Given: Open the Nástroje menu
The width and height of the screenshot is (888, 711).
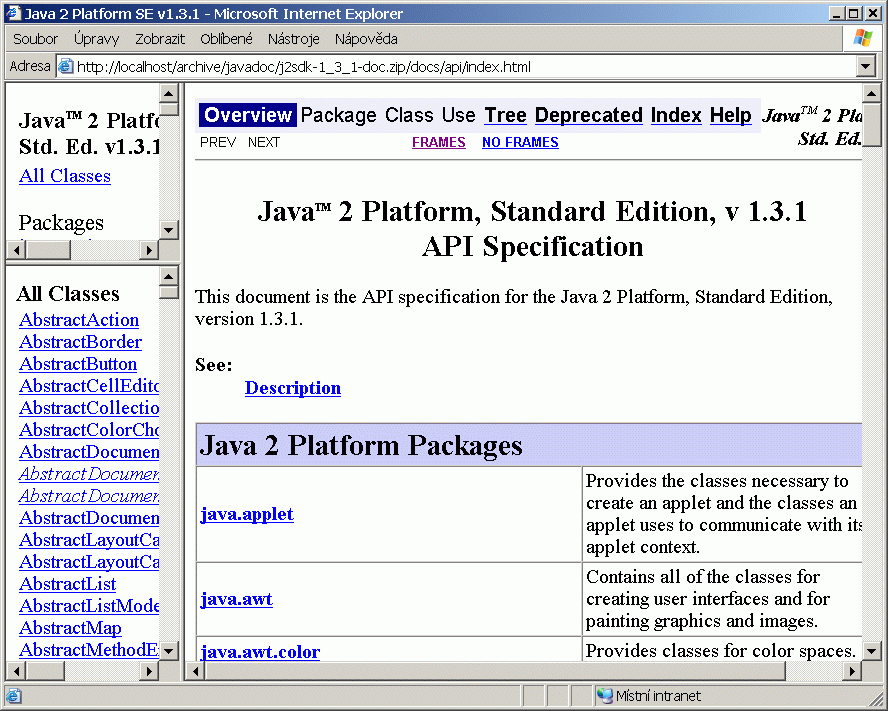Looking at the screenshot, I should pos(293,39).
